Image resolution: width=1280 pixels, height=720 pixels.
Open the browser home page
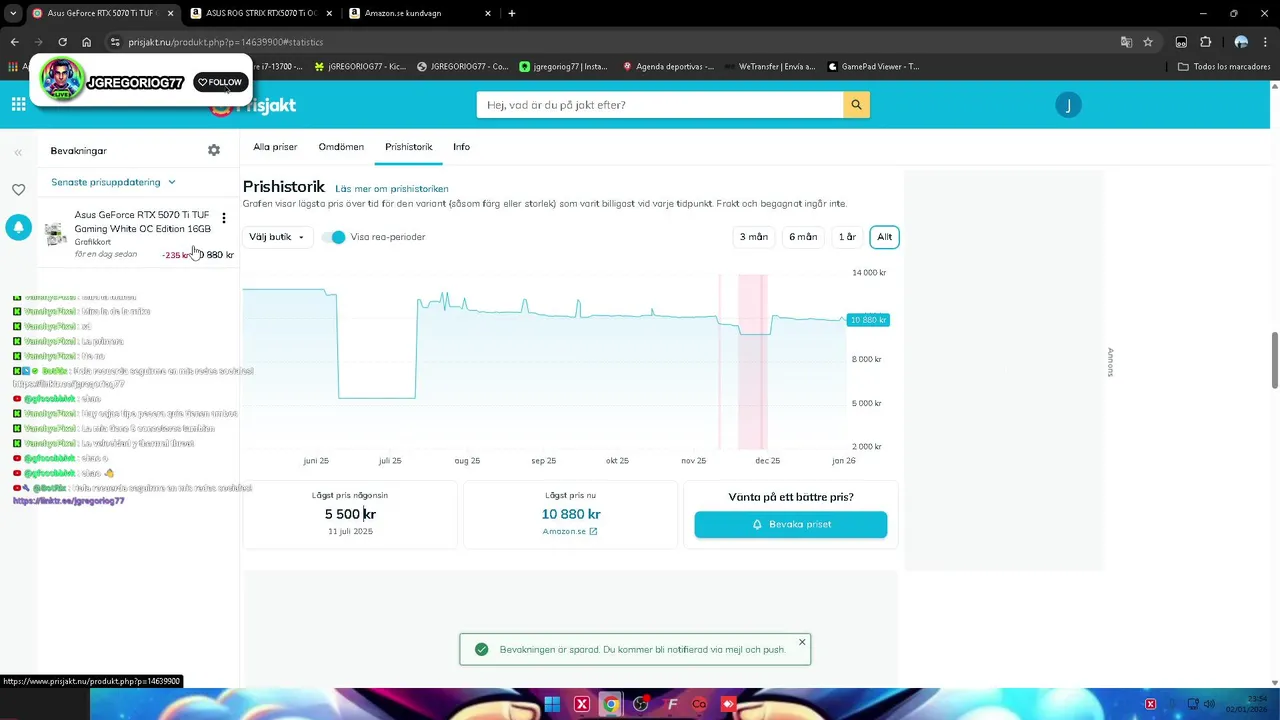pos(87,42)
